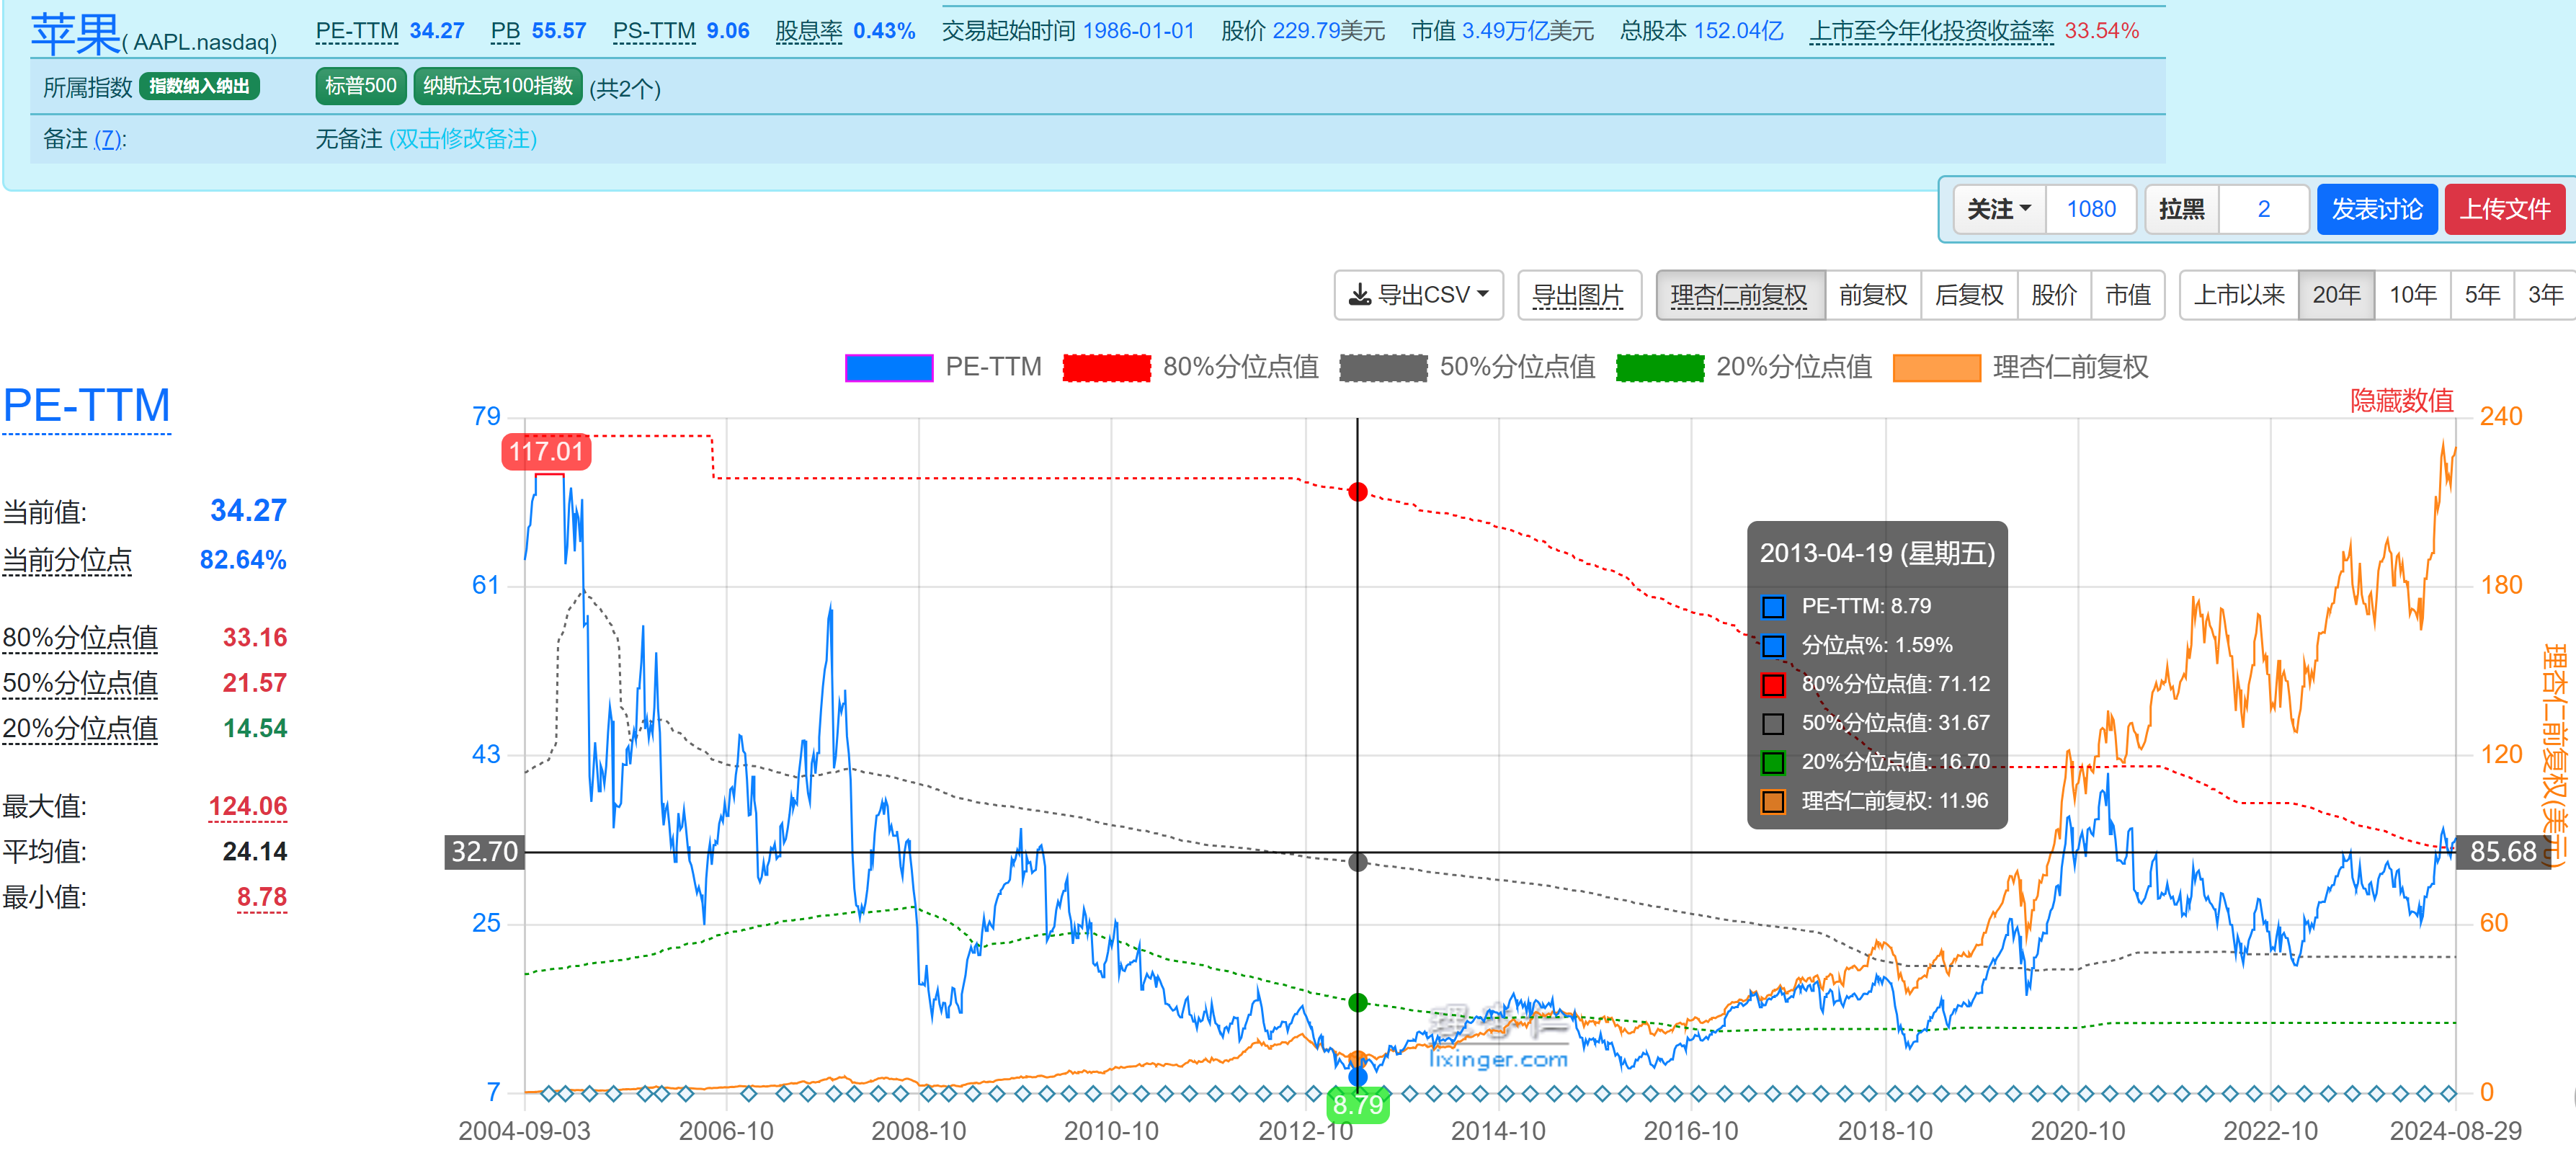The image size is (2576, 1158).
Task: Toggle the red 80%分位点值 legend series
Action: 1106,367
